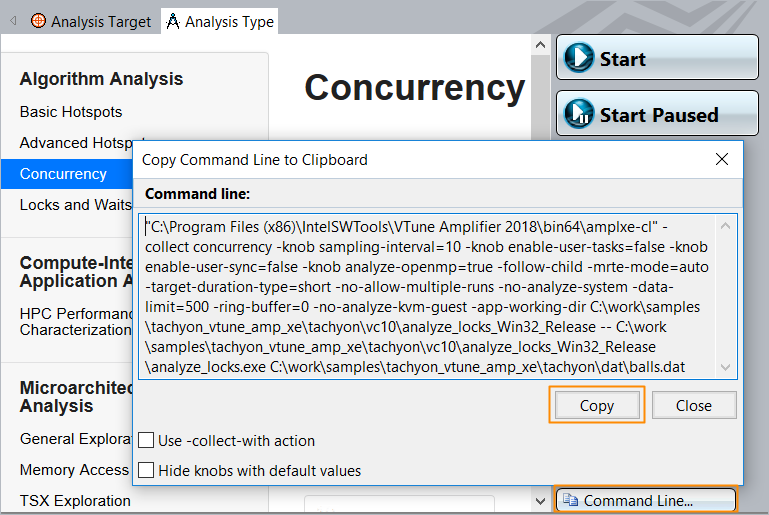Select HPC Performance Characterization analysis

76,321
